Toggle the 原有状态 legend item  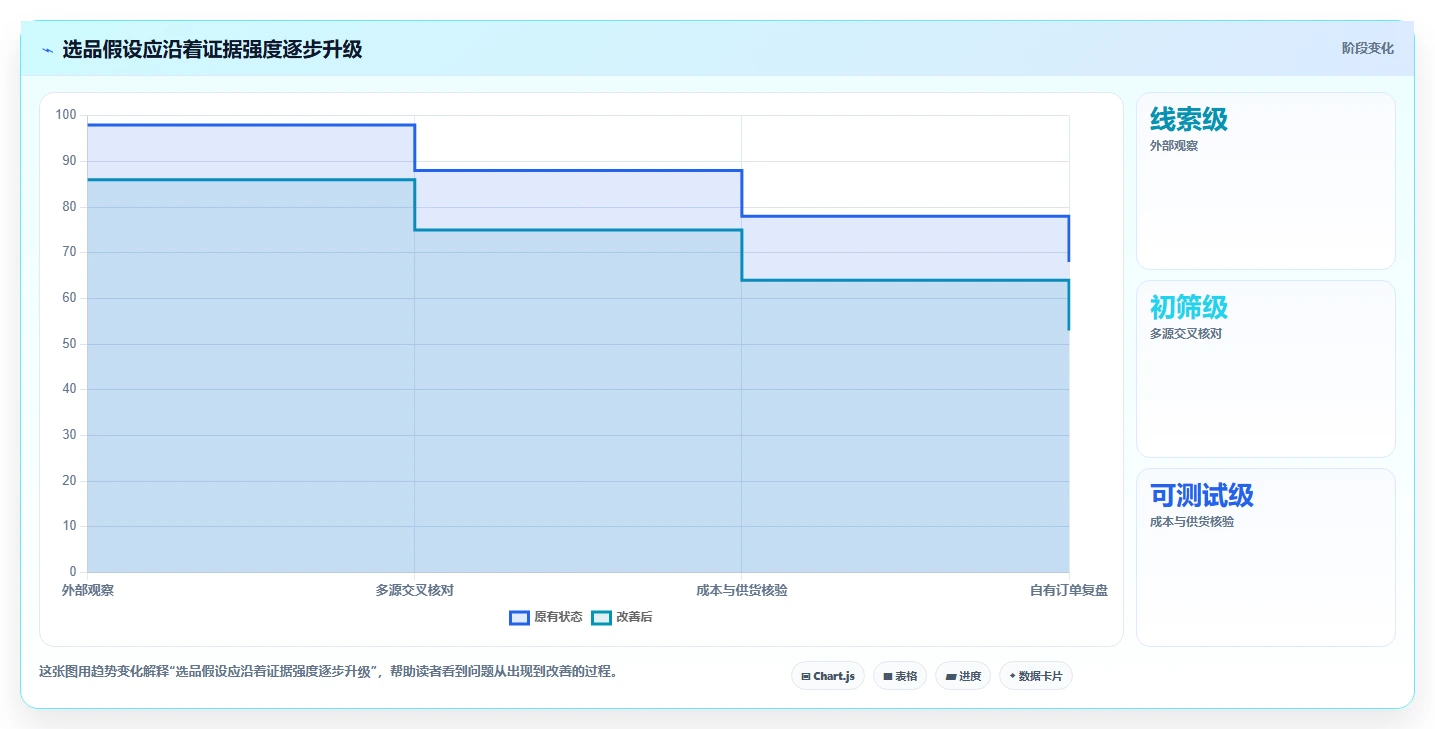coord(546,617)
